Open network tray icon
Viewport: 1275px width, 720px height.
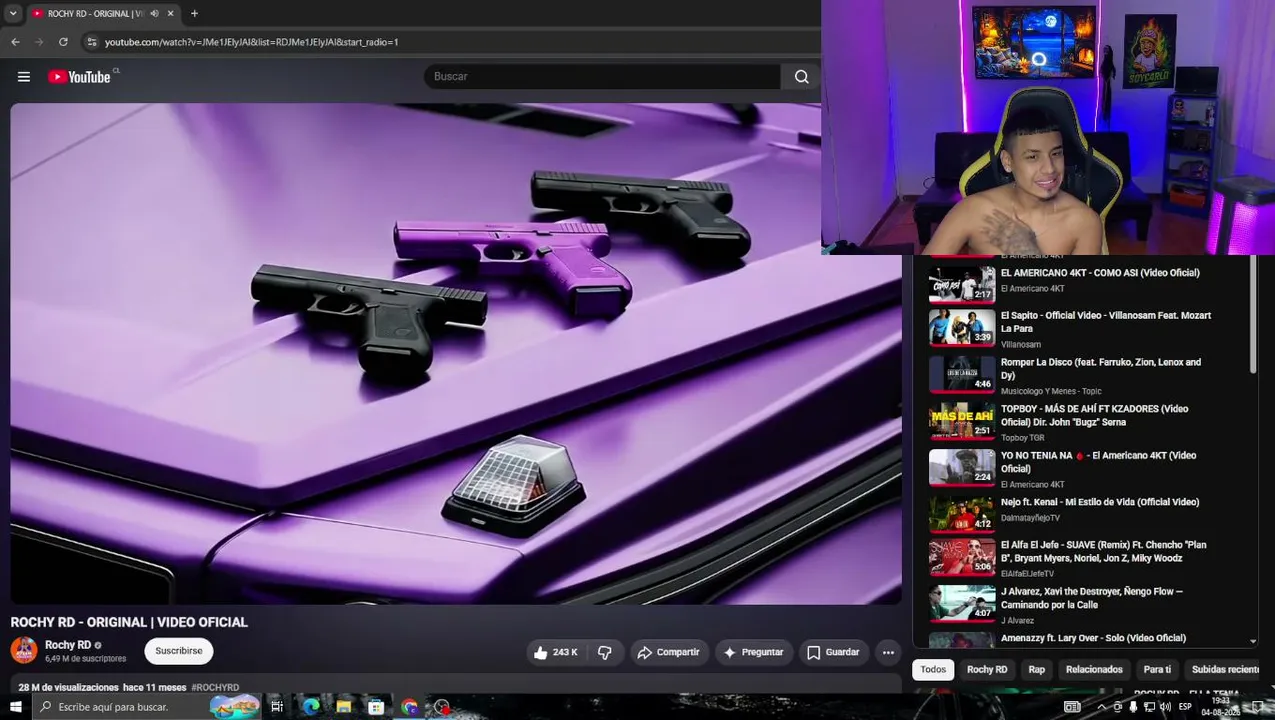pyautogui.click(x=1149, y=707)
